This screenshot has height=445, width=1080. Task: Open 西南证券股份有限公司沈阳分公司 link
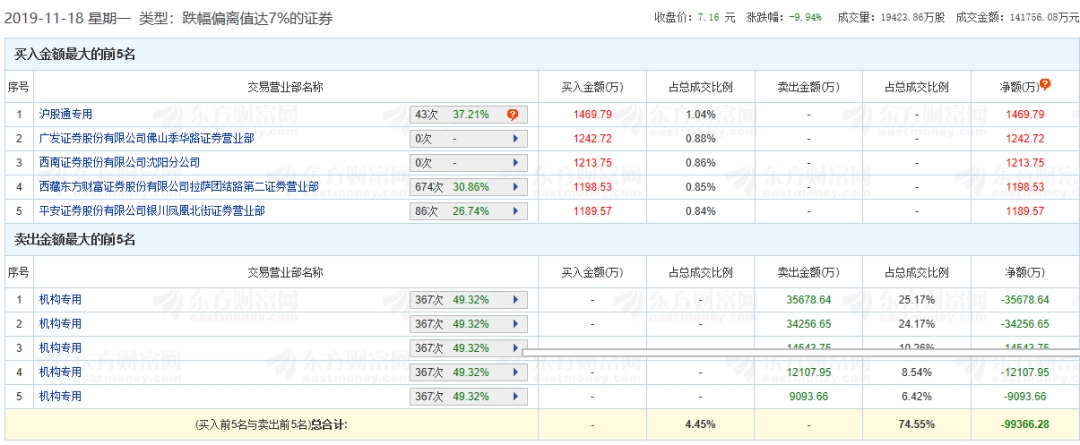[x=119, y=163]
